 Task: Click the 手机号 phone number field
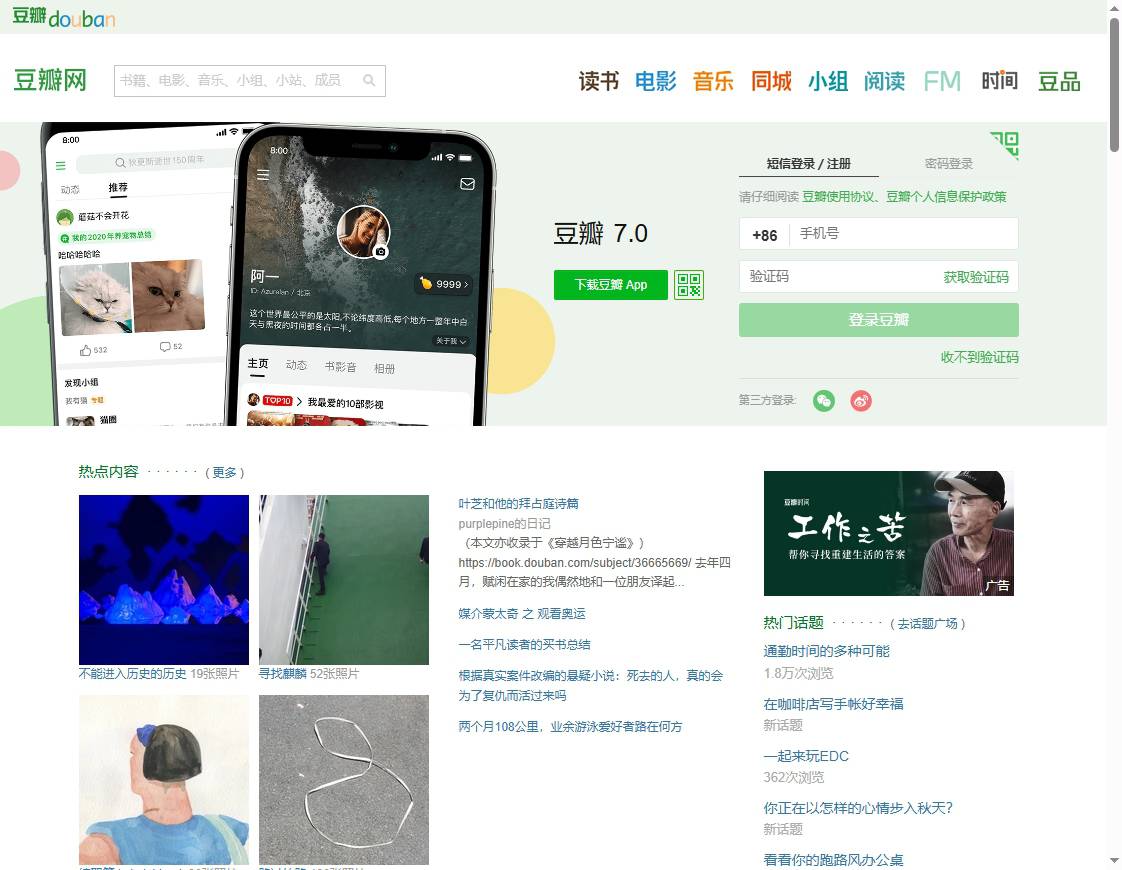(903, 234)
